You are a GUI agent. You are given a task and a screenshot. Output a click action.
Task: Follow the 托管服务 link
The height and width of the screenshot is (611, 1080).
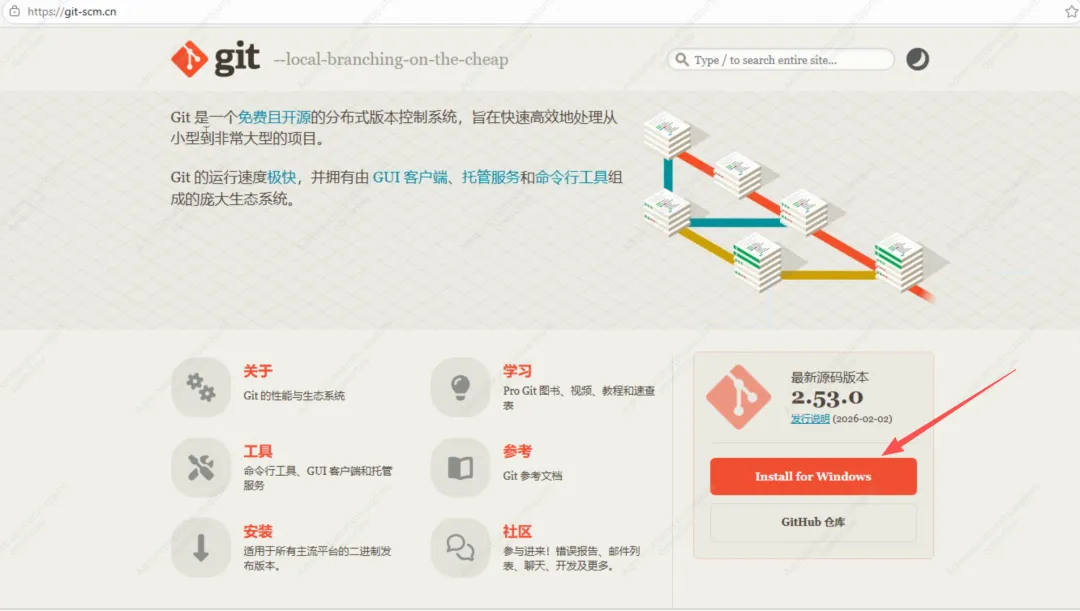point(490,177)
